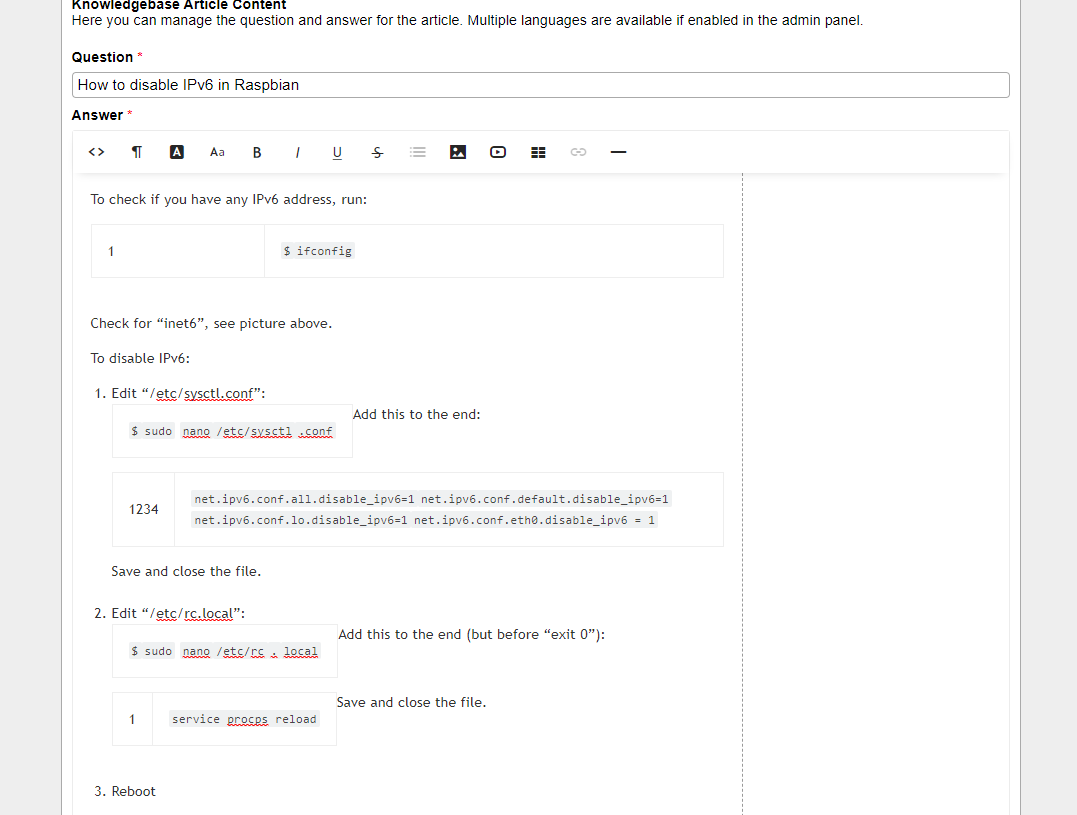
Task: Click the net.ipv6.conf sysctl code block
Action: 431,509
